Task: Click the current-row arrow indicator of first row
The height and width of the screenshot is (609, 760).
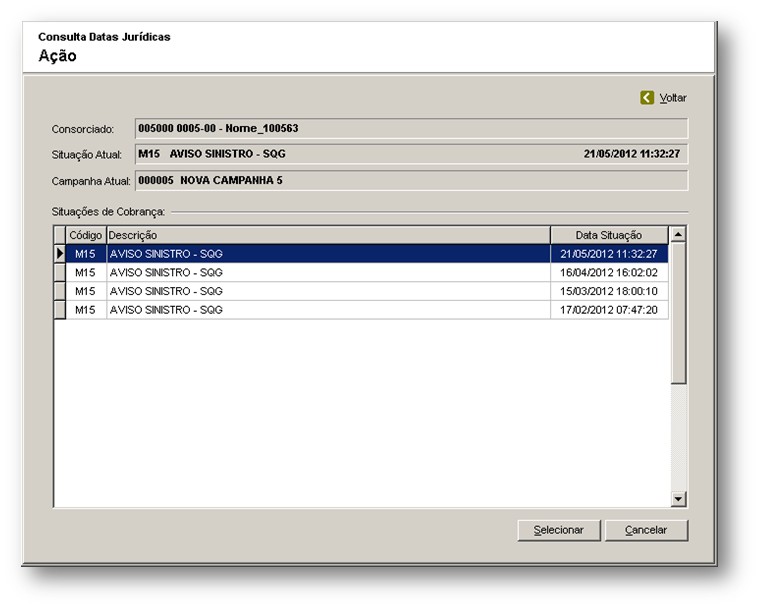Action: [x=60, y=254]
